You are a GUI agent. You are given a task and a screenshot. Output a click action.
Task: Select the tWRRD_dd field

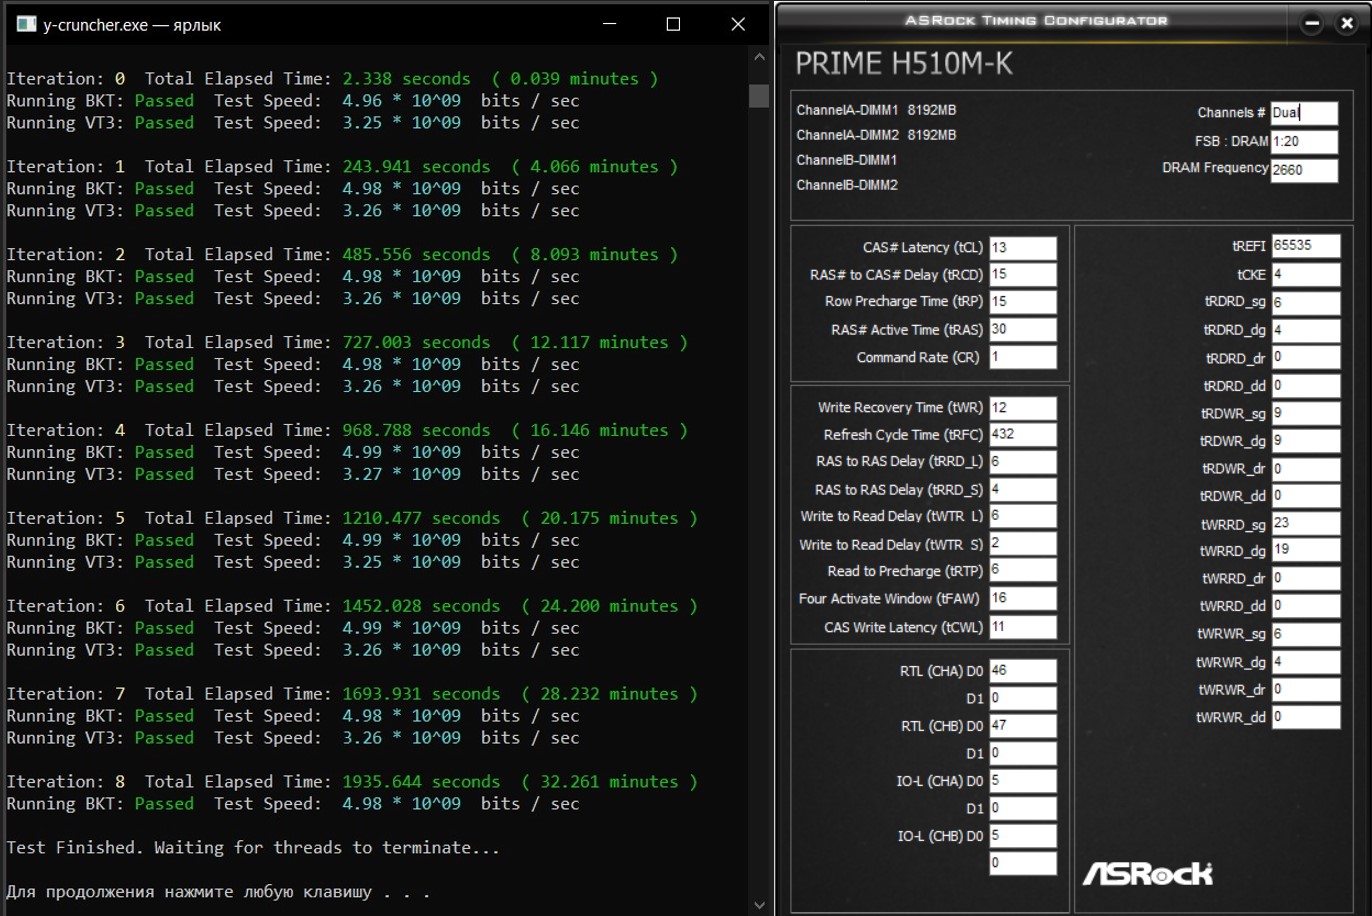[1305, 606]
